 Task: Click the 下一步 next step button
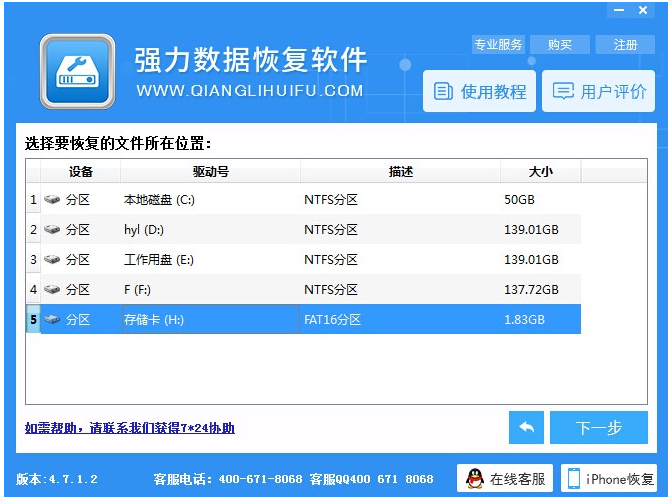pyautogui.click(x=599, y=427)
